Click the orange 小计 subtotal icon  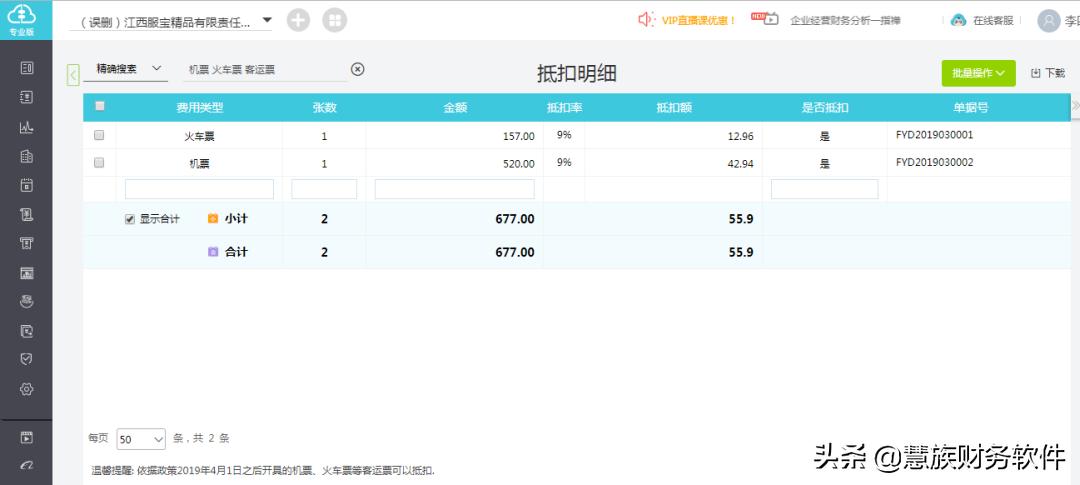click(x=213, y=218)
